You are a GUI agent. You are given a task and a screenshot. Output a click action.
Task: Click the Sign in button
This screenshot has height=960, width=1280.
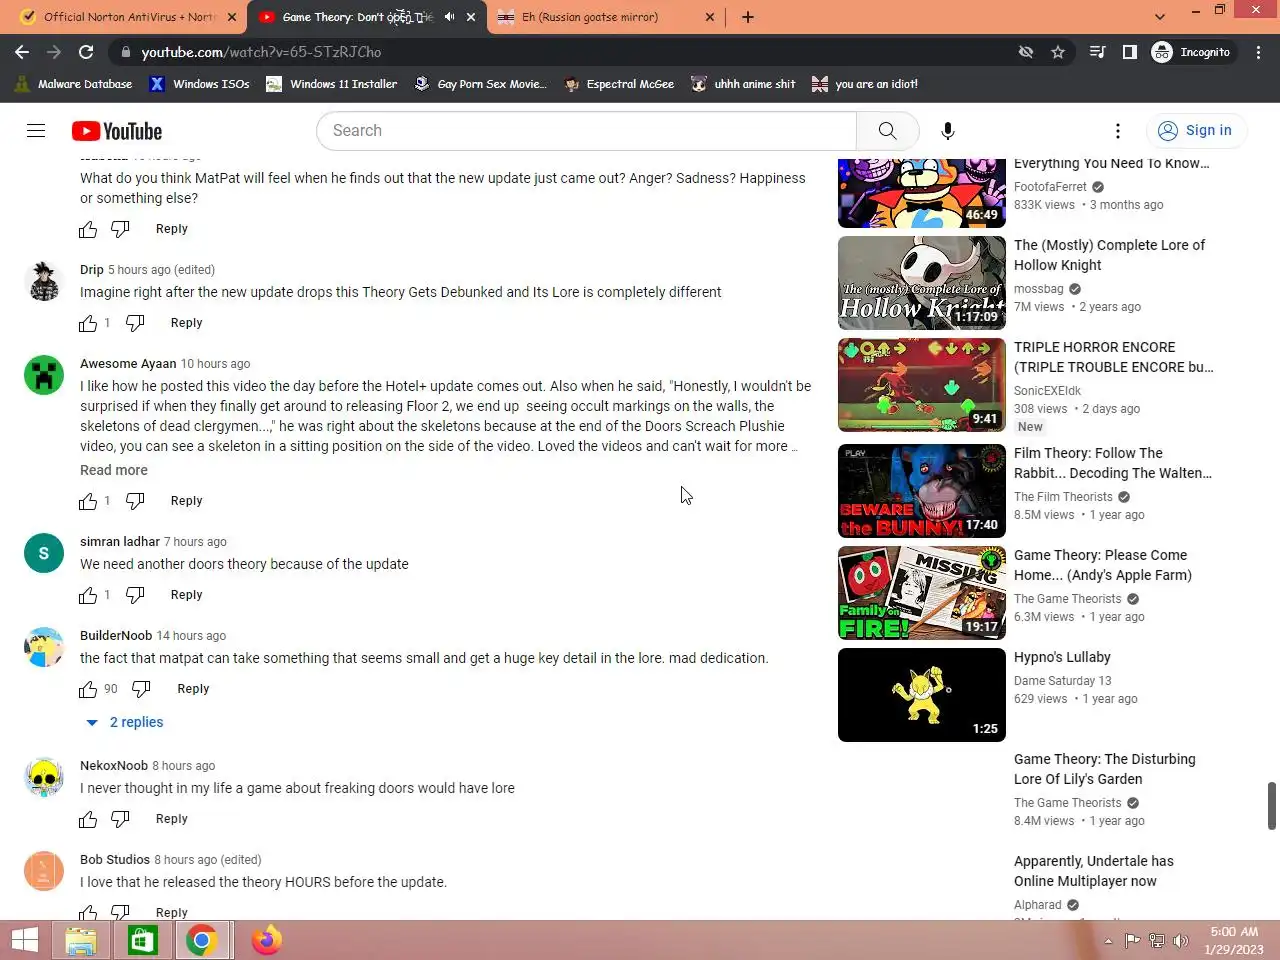1195,131
